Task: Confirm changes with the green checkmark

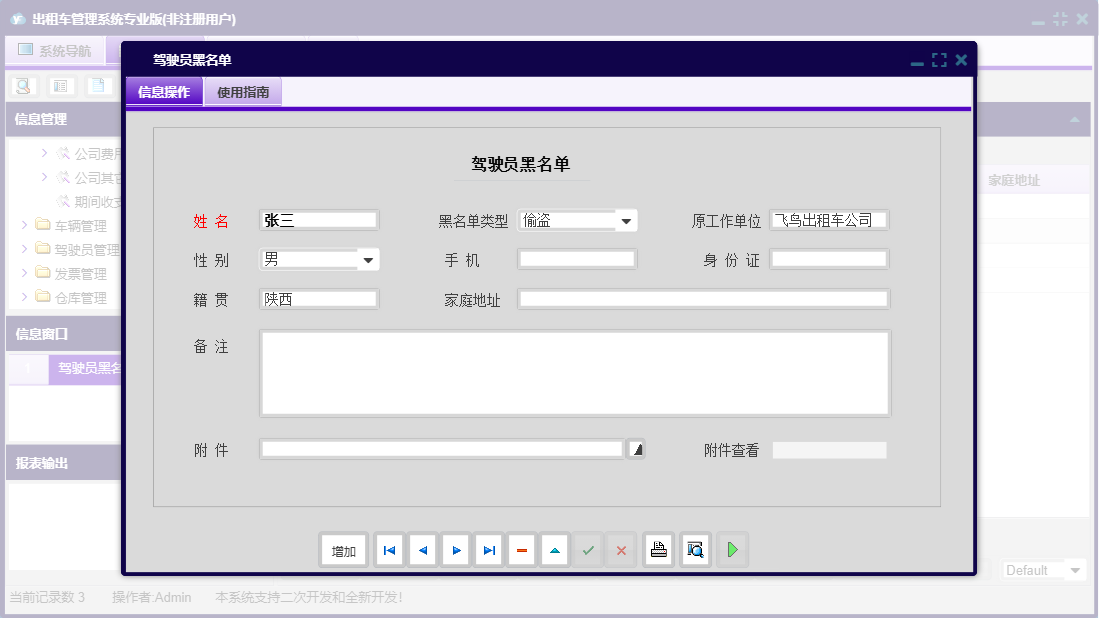Action: [x=587, y=549]
